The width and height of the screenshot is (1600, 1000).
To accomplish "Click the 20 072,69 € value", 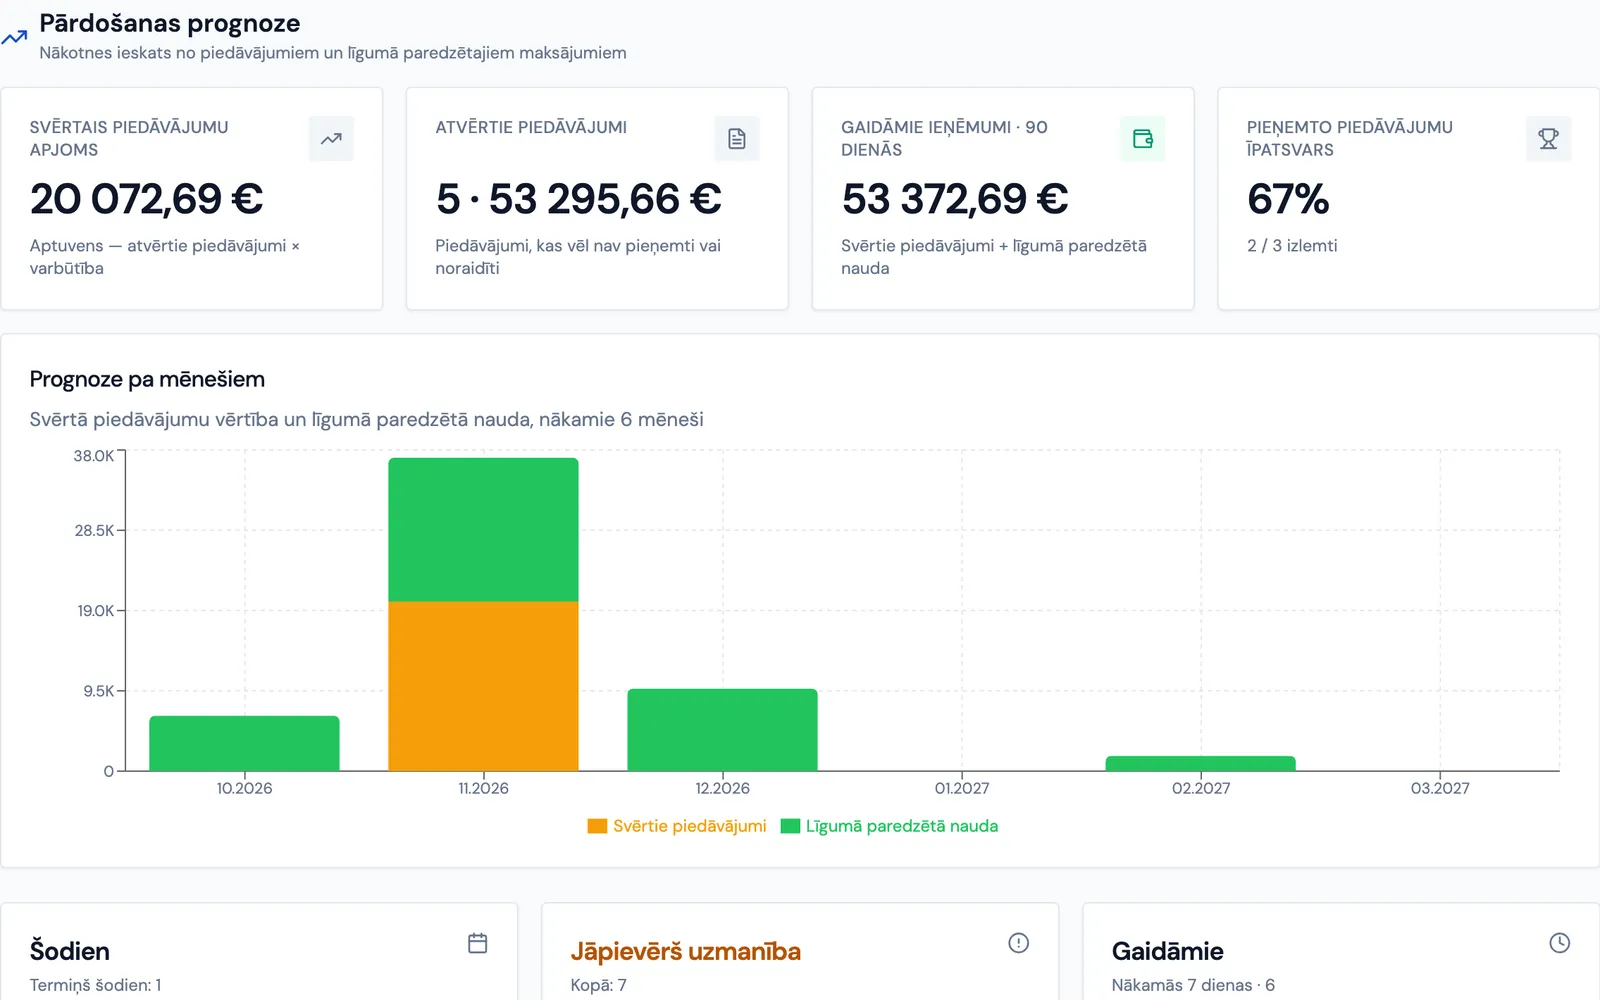I will [x=147, y=199].
